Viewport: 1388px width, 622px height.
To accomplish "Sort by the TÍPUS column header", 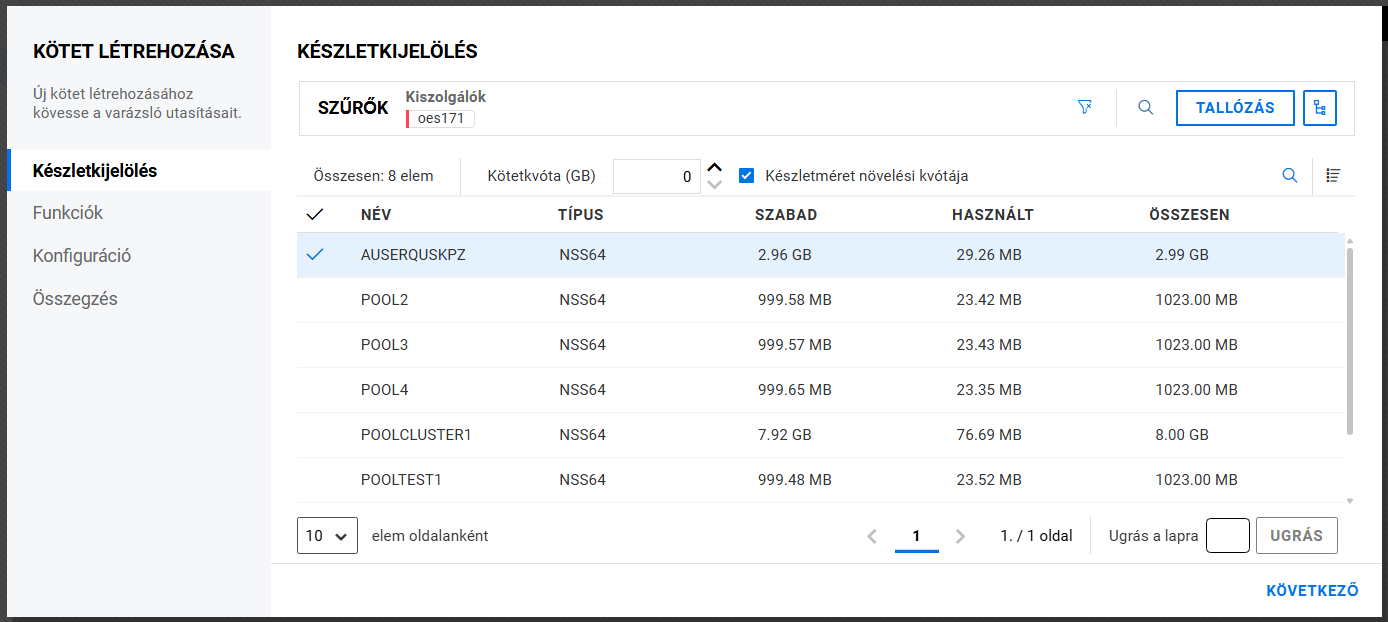I will pos(581,215).
